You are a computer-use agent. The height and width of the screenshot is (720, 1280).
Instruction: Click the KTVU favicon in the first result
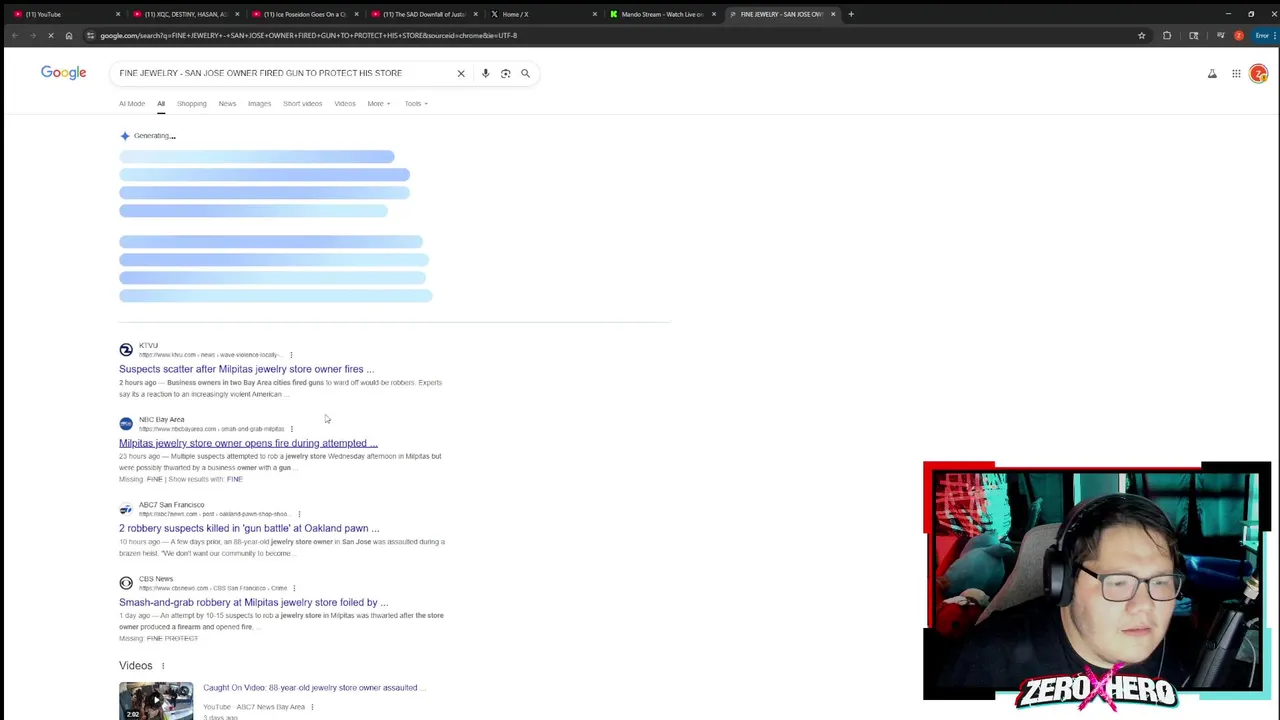coord(126,350)
